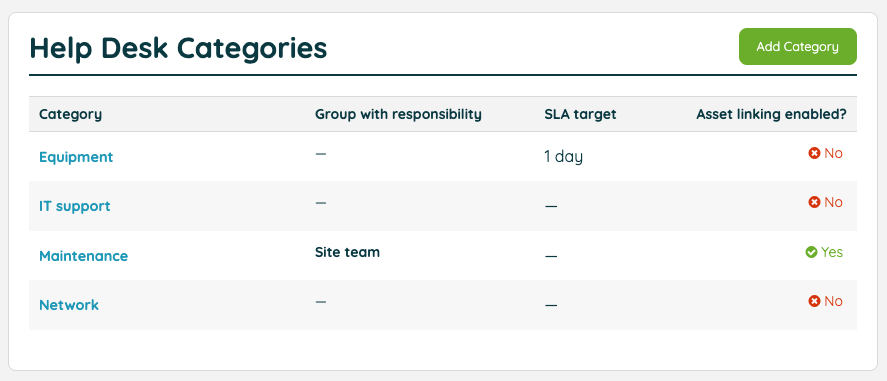Select the Maintenance category link
The height and width of the screenshot is (381, 887).
[x=83, y=256]
